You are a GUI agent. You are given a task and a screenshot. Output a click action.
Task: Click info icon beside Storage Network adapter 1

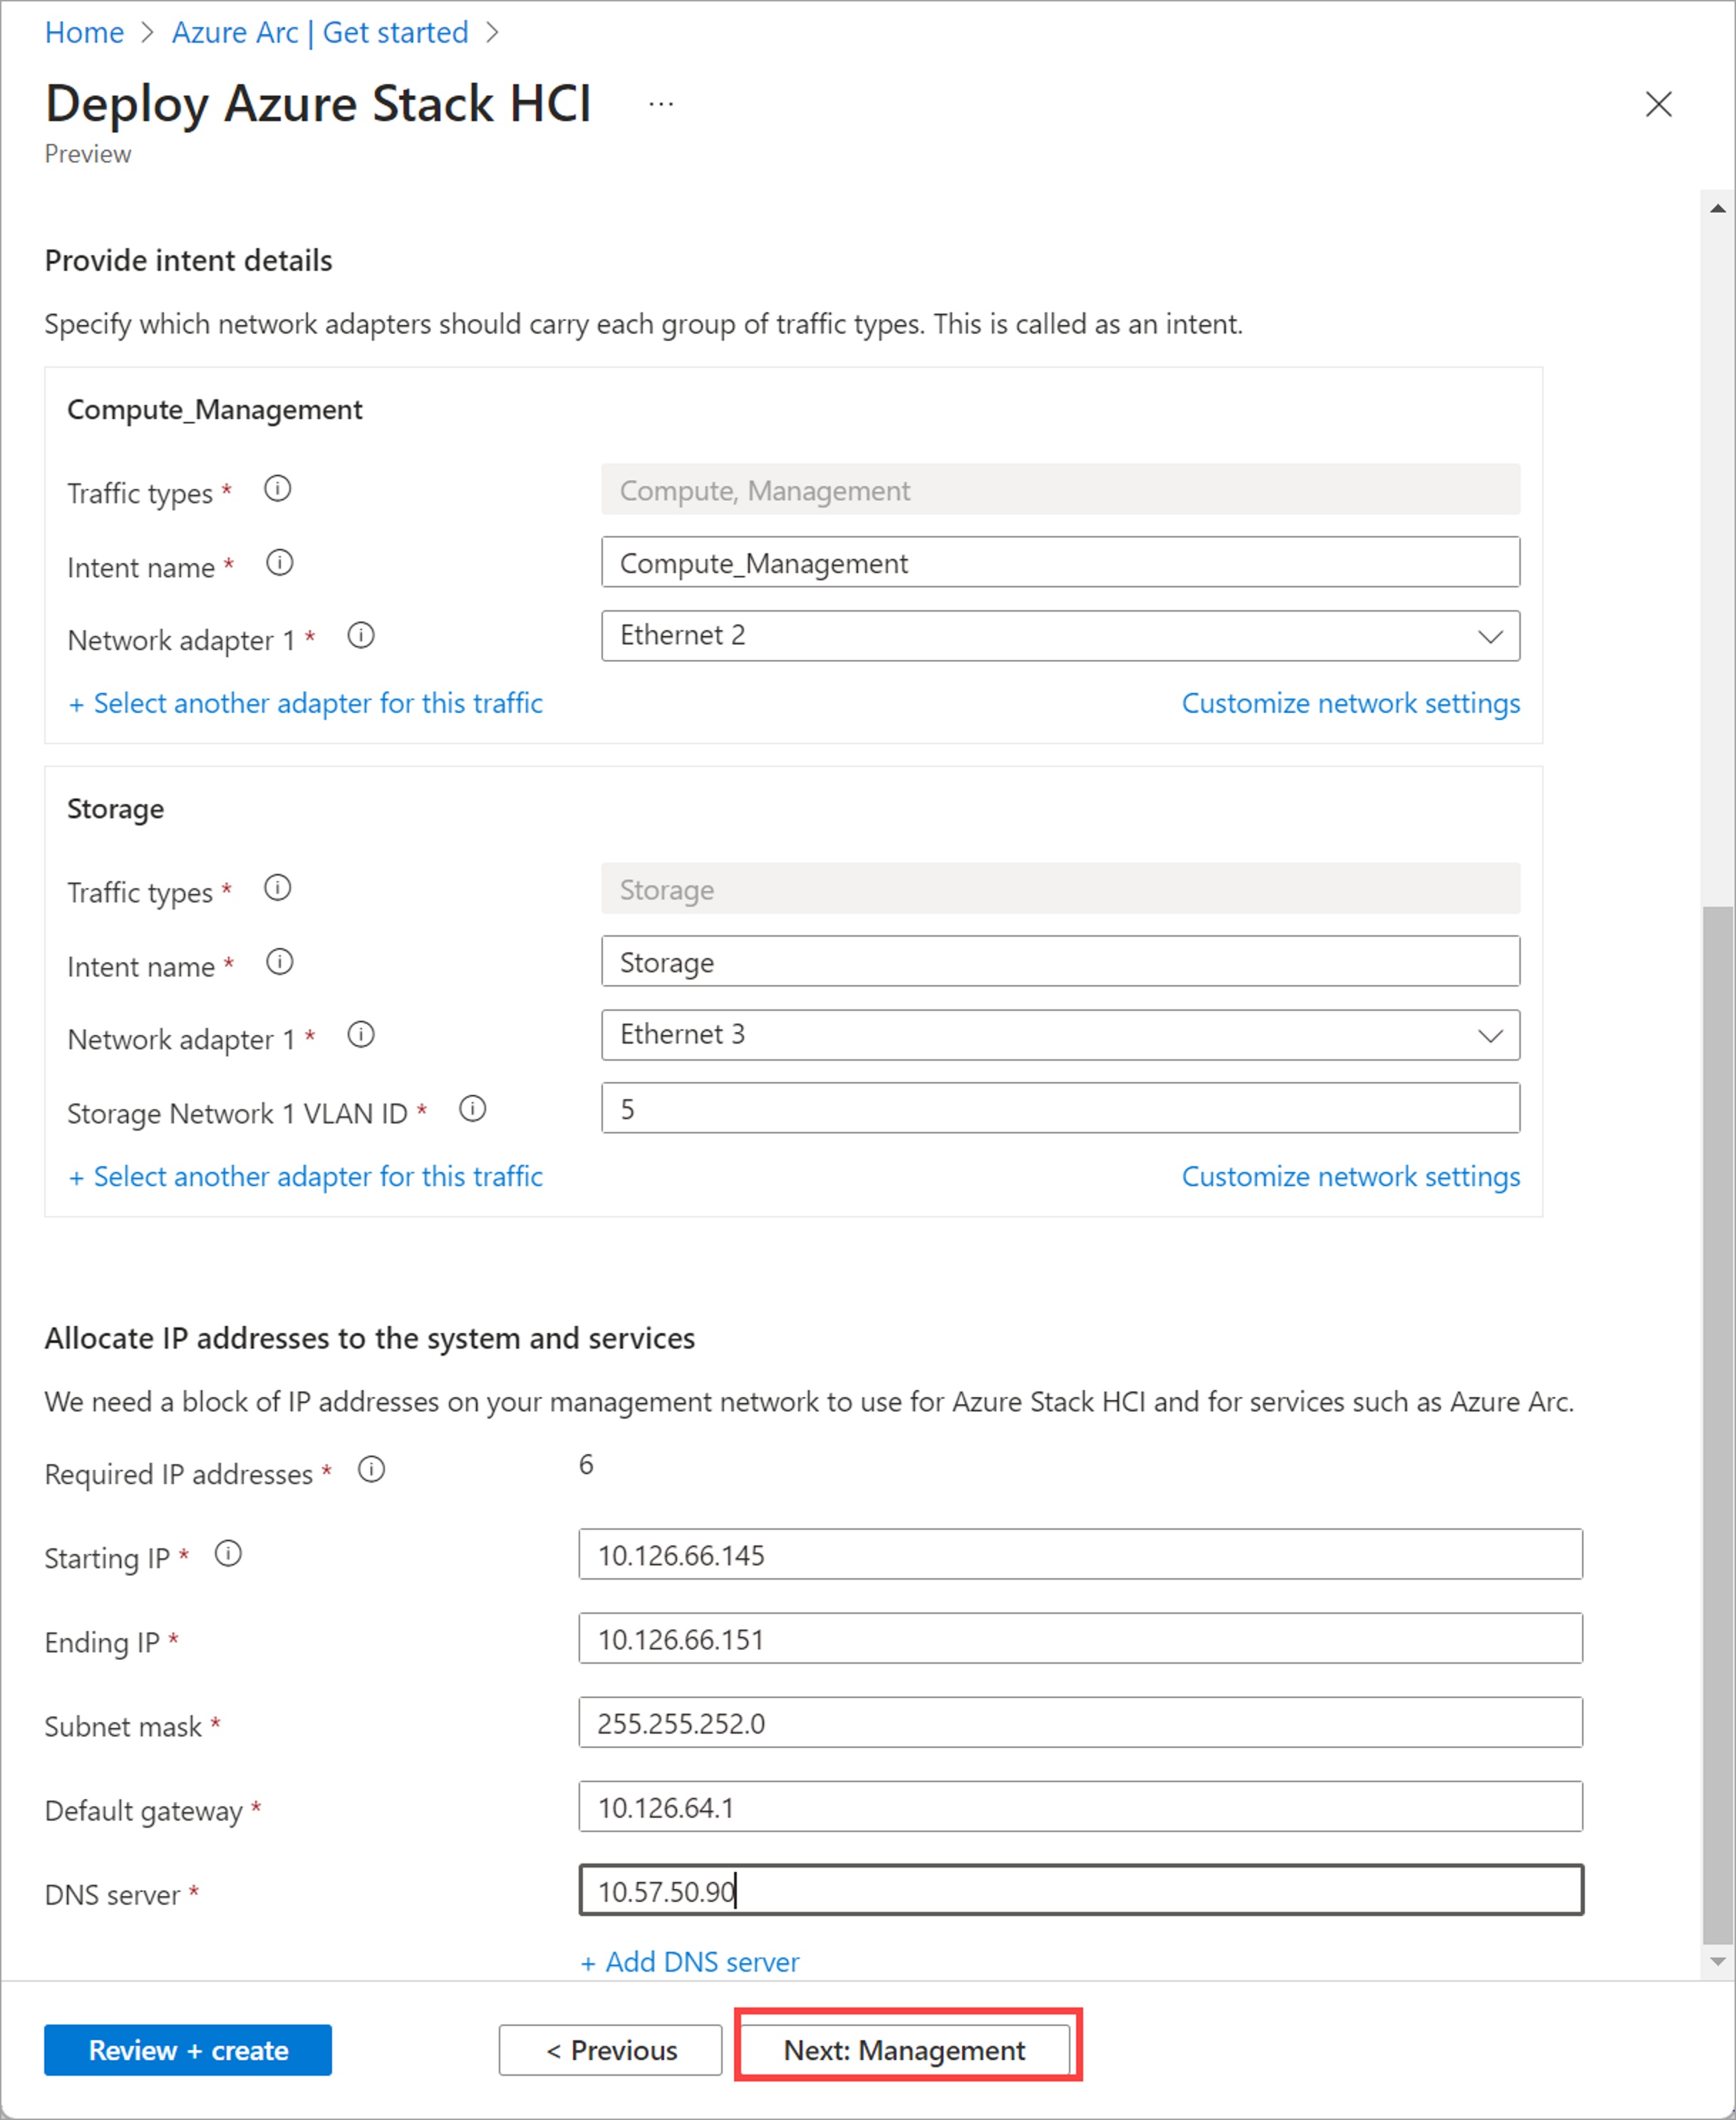coord(361,1035)
